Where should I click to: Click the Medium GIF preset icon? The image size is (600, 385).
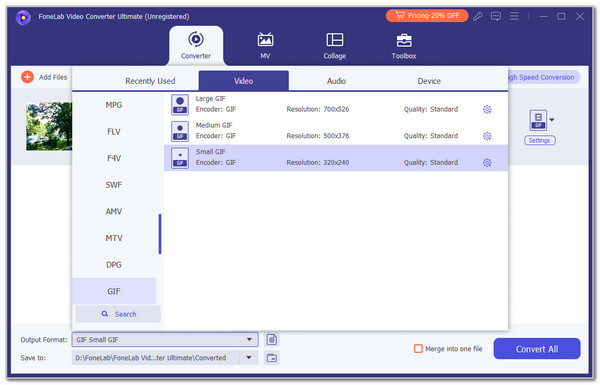click(180, 131)
